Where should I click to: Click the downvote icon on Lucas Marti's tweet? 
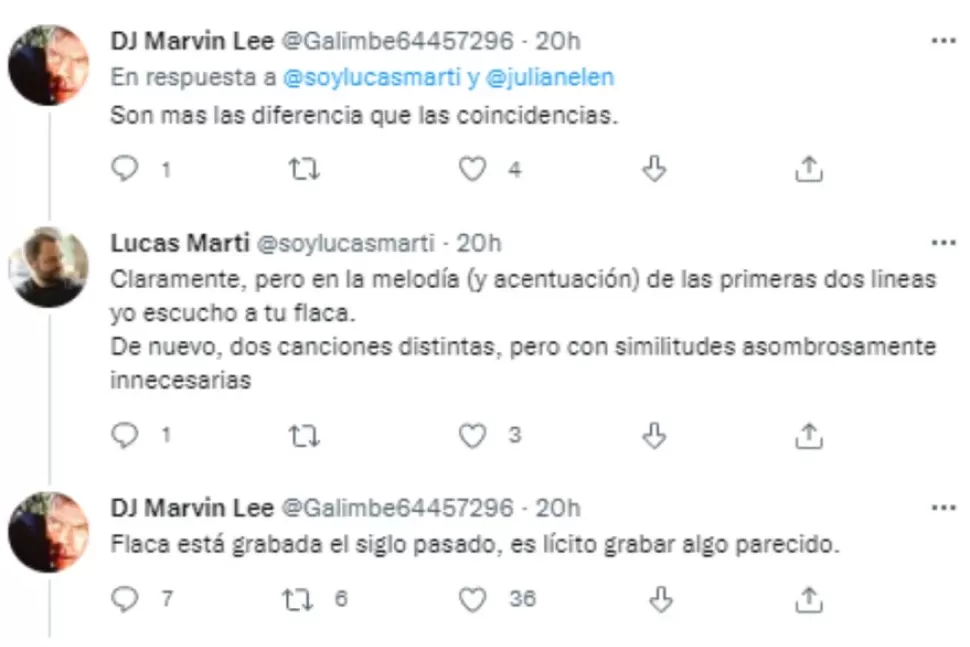coord(655,436)
